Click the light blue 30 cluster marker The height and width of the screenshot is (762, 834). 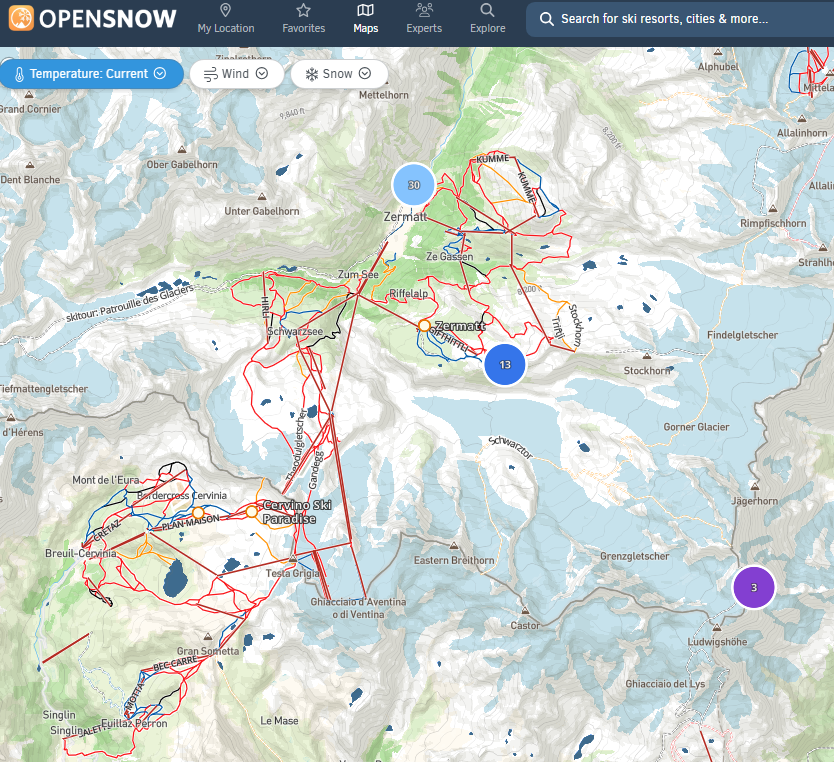point(413,185)
